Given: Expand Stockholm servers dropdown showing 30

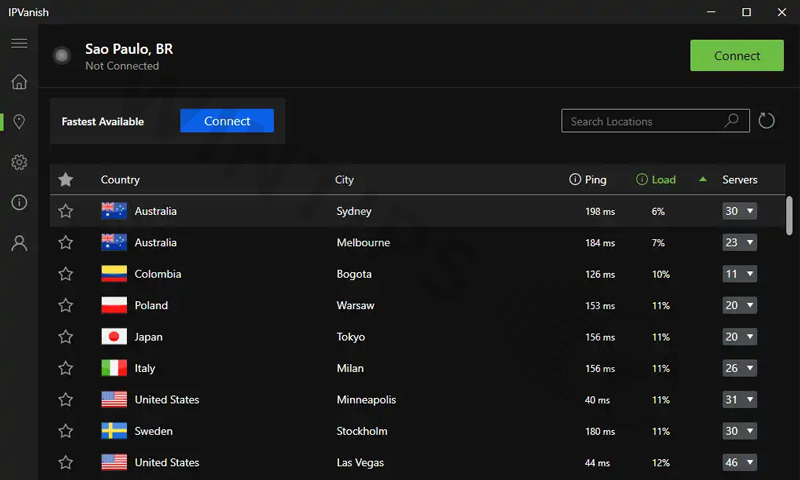Looking at the screenshot, I should [739, 431].
